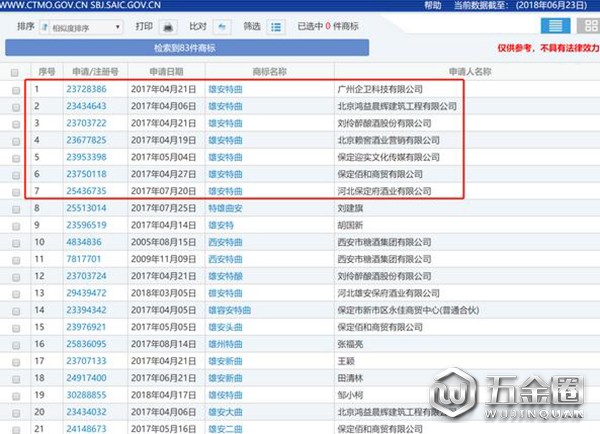
Task: Select applicant 河北保定府酒业有限公司
Action: [384, 191]
